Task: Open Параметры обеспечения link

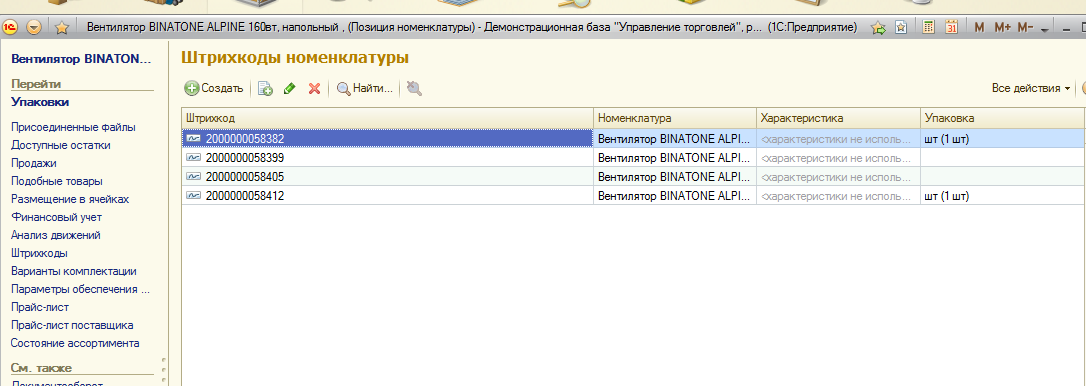Action: point(80,290)
